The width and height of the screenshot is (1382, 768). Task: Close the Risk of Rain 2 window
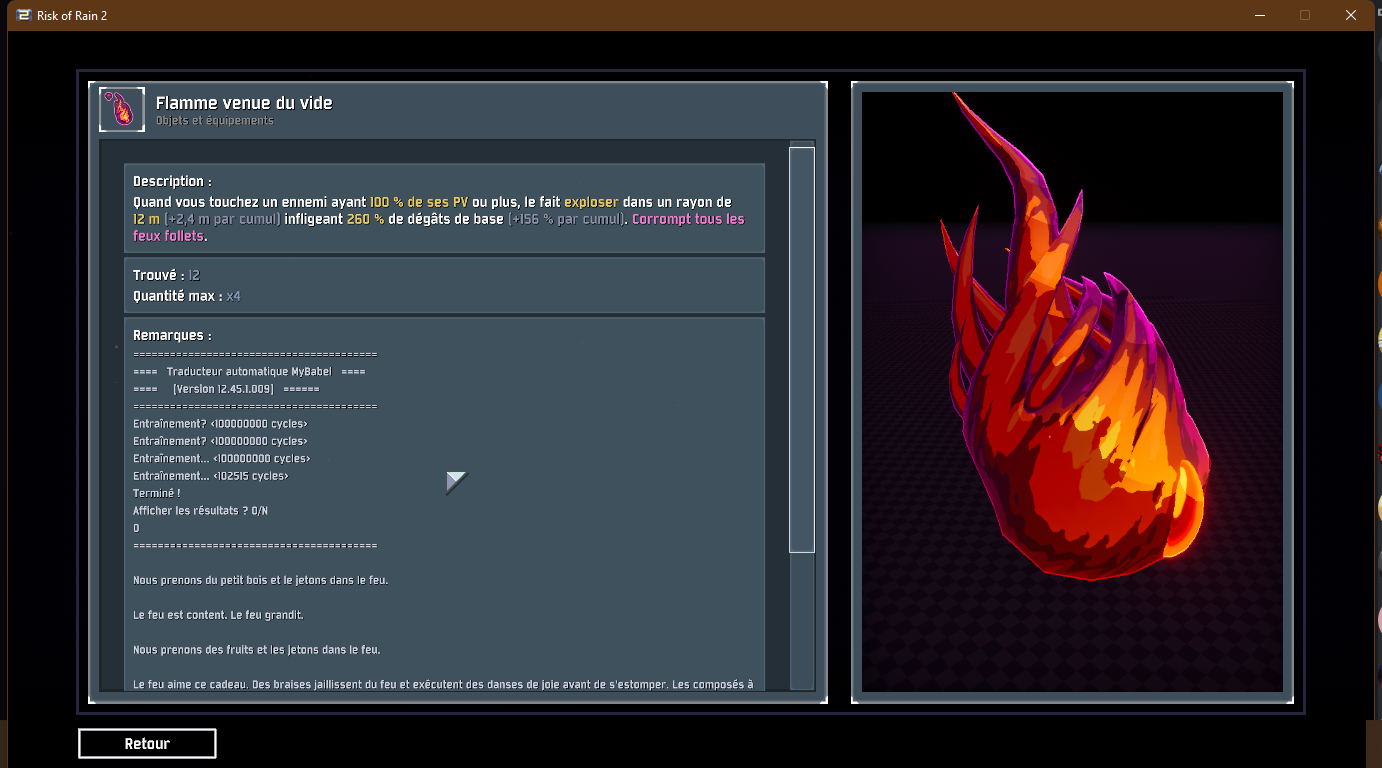1351,15
